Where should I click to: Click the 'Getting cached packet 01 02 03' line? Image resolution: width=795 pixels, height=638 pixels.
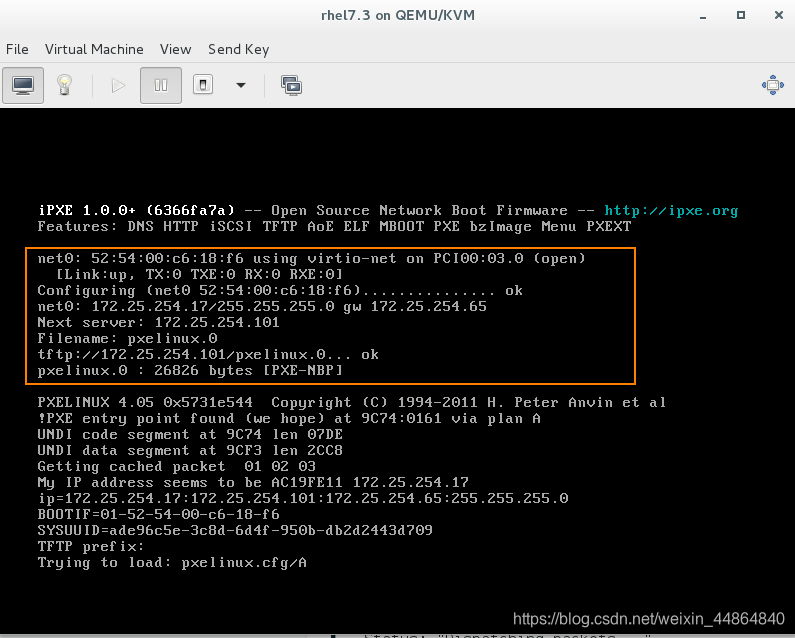pyautogui.click(x=176, y=467)
